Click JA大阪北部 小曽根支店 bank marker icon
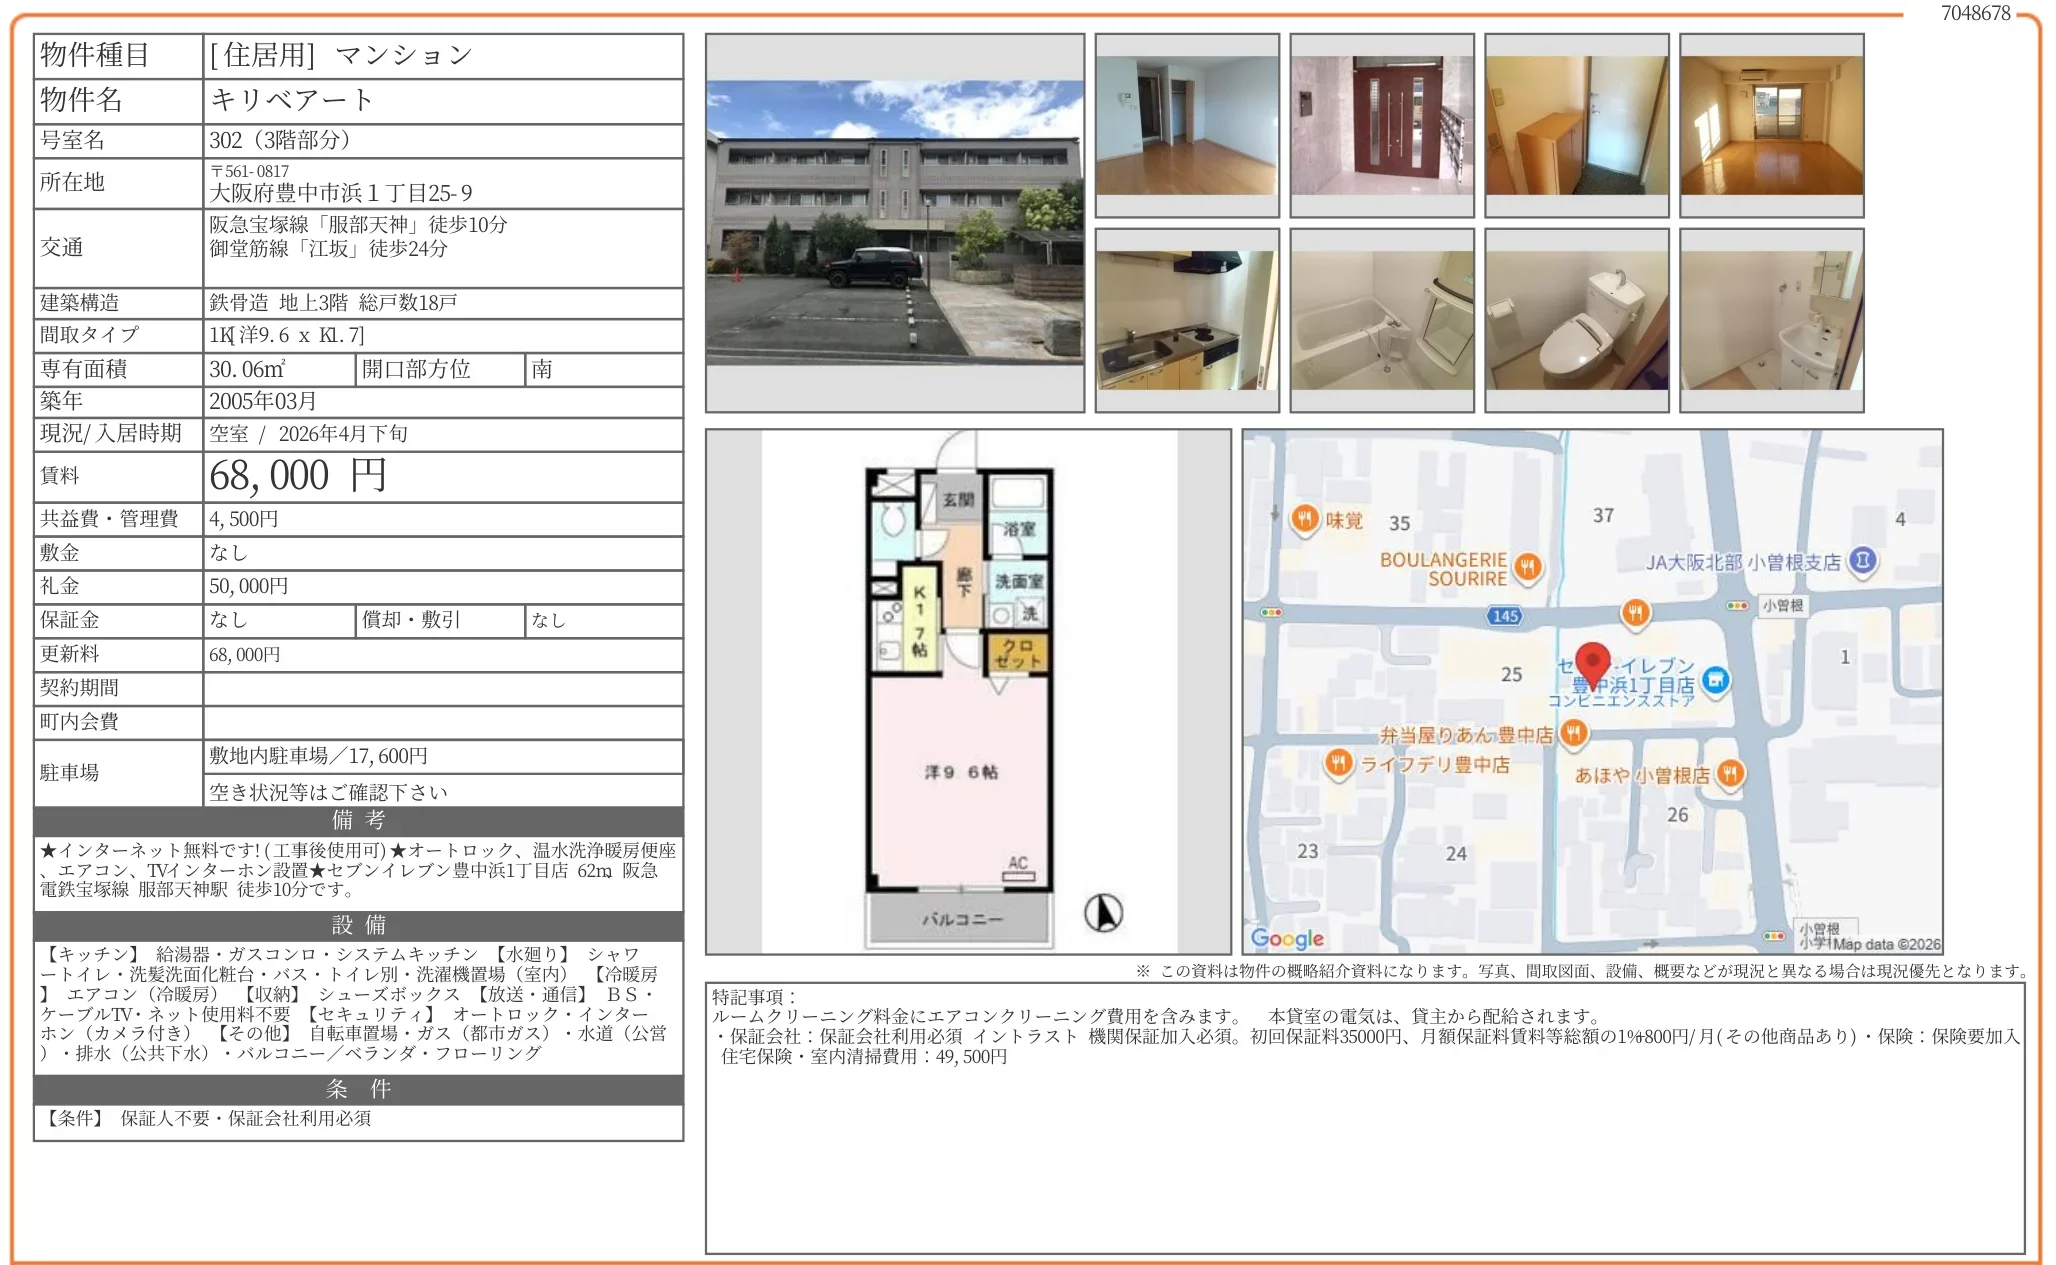 (1862, 561)
